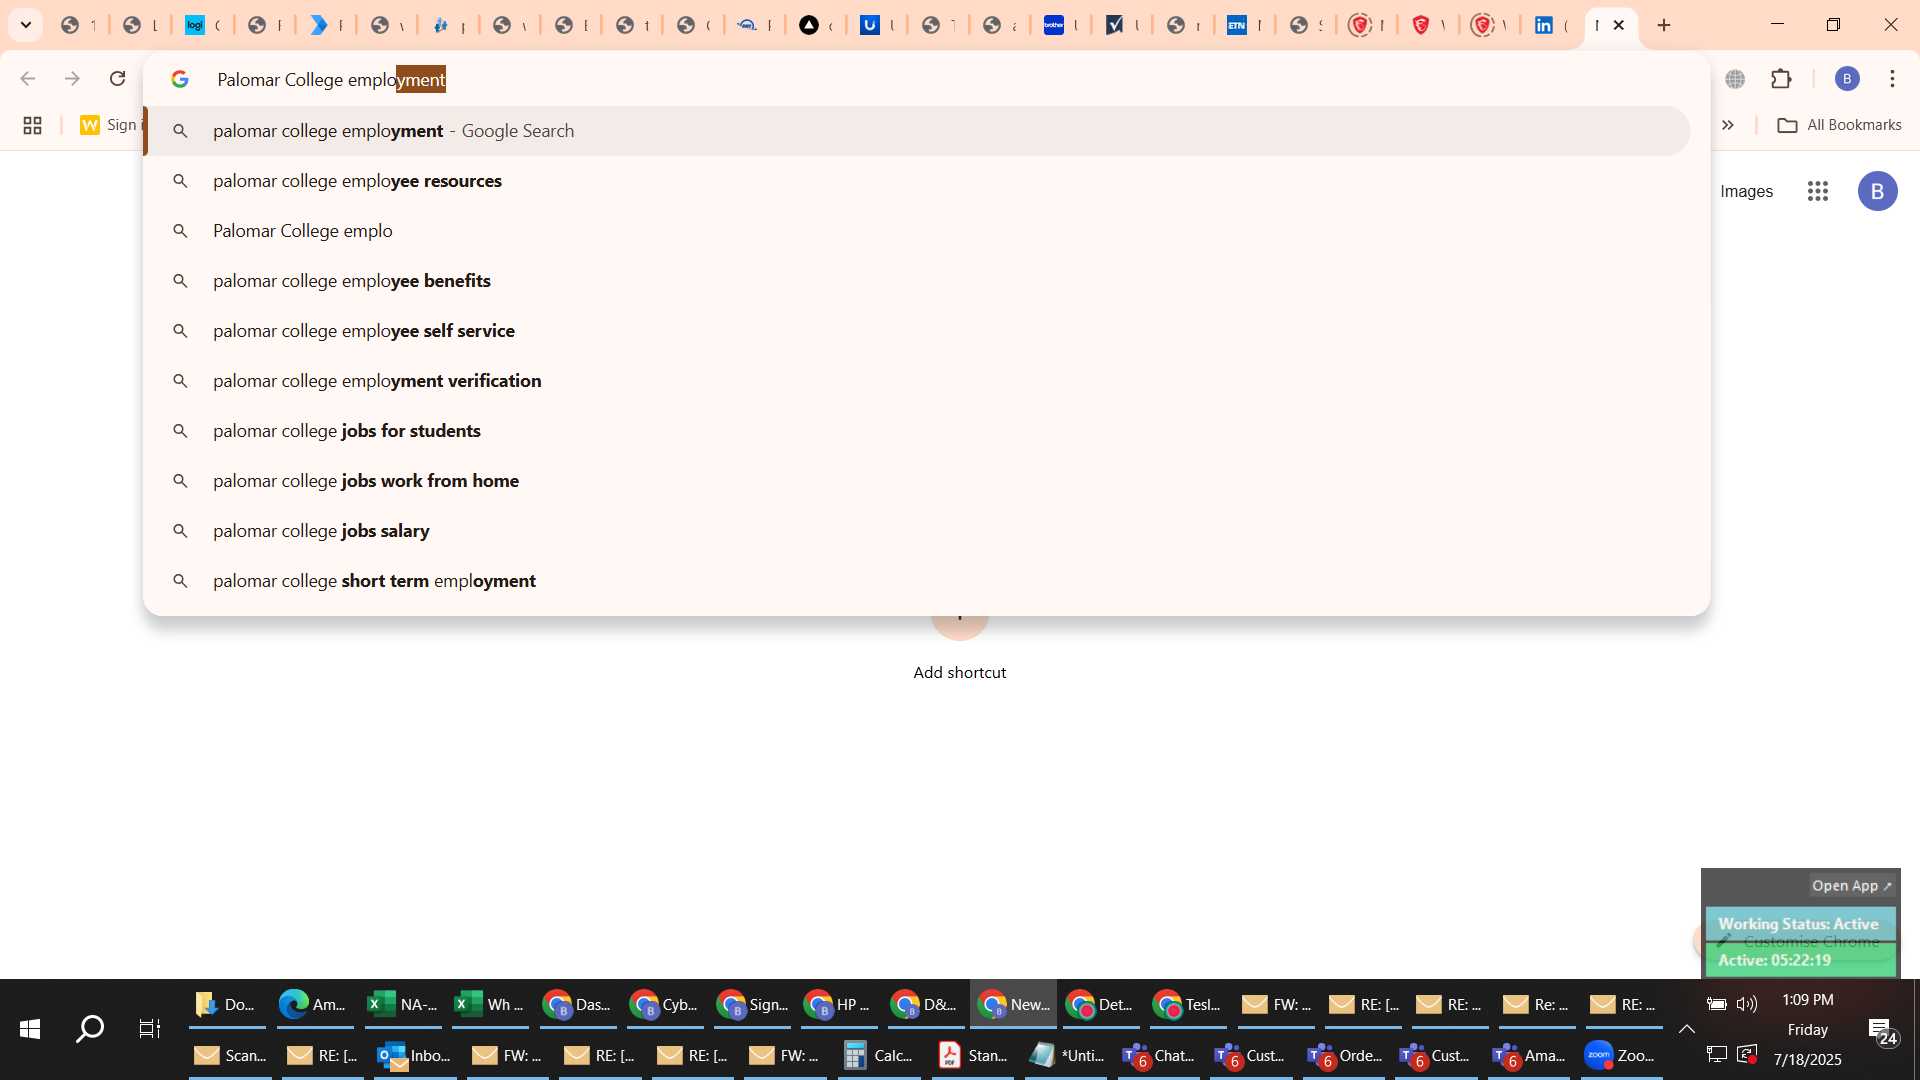Select suggestion 'palomar college jobs work from home'
1920x1080 pixels.
919,481
